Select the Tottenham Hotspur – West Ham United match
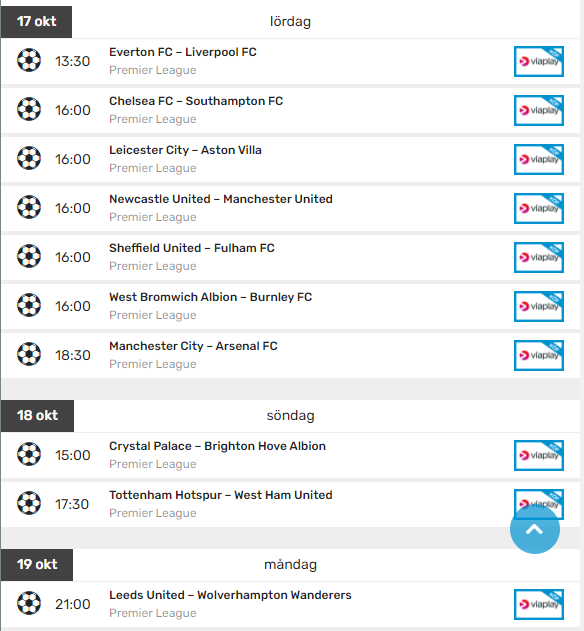The image size is (584, 631). (221, 495)
